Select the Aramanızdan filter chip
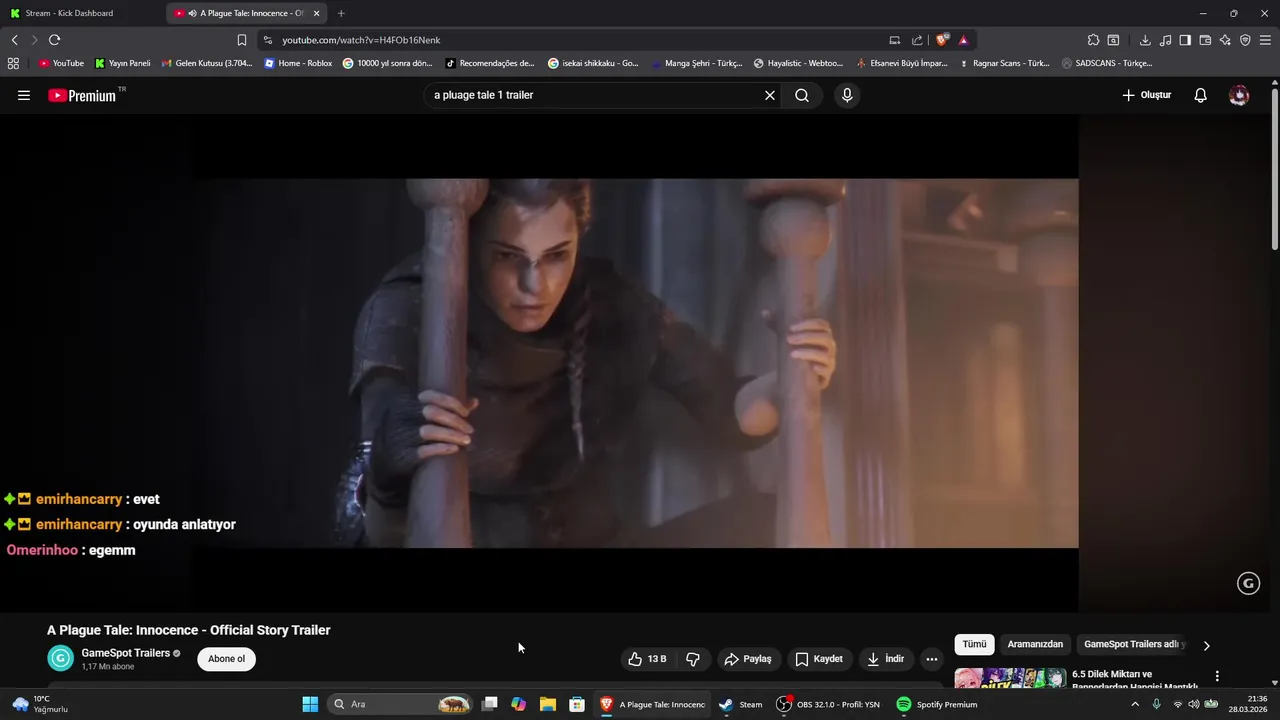Image resolution: width=1280 pixels, height=720 pixels. point(1035,645)
